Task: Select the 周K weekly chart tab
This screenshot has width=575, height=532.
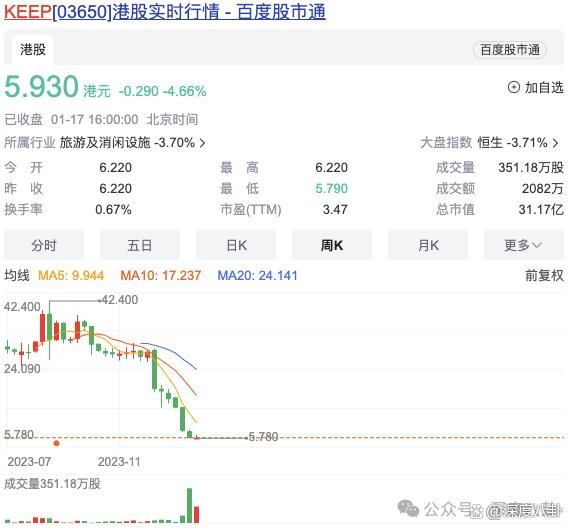Action: pyautogui.click(x=332, y=245)
